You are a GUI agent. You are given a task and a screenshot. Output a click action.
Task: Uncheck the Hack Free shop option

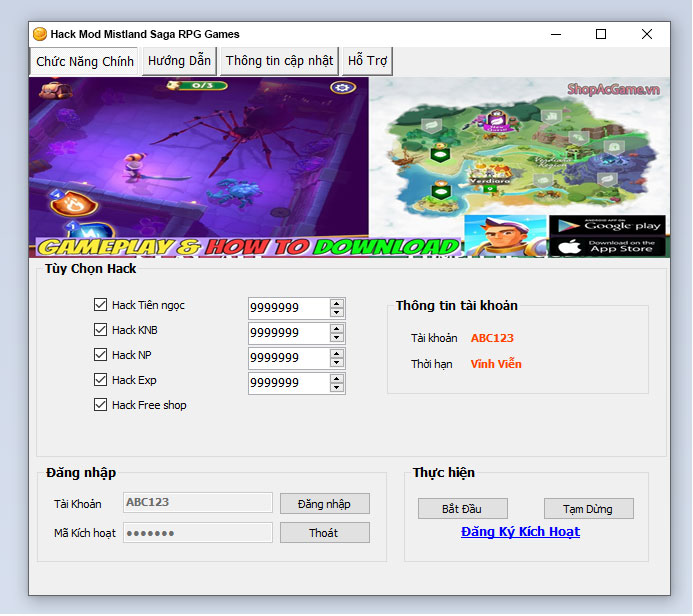click(x=100, y=405)
